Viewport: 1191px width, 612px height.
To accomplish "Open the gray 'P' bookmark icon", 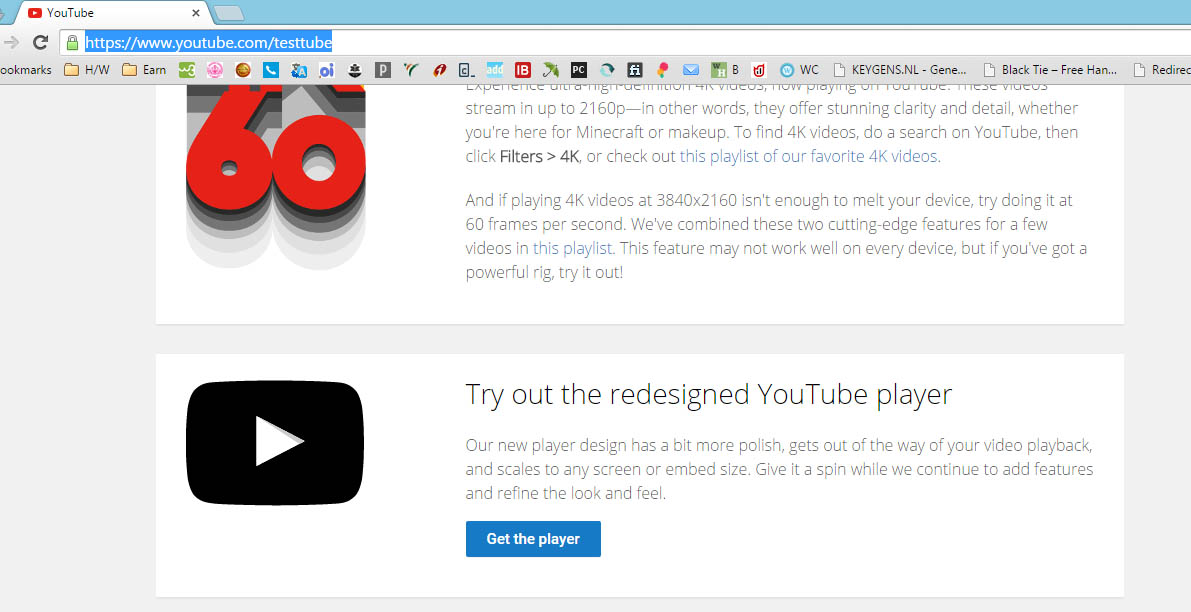I will 383,70.
